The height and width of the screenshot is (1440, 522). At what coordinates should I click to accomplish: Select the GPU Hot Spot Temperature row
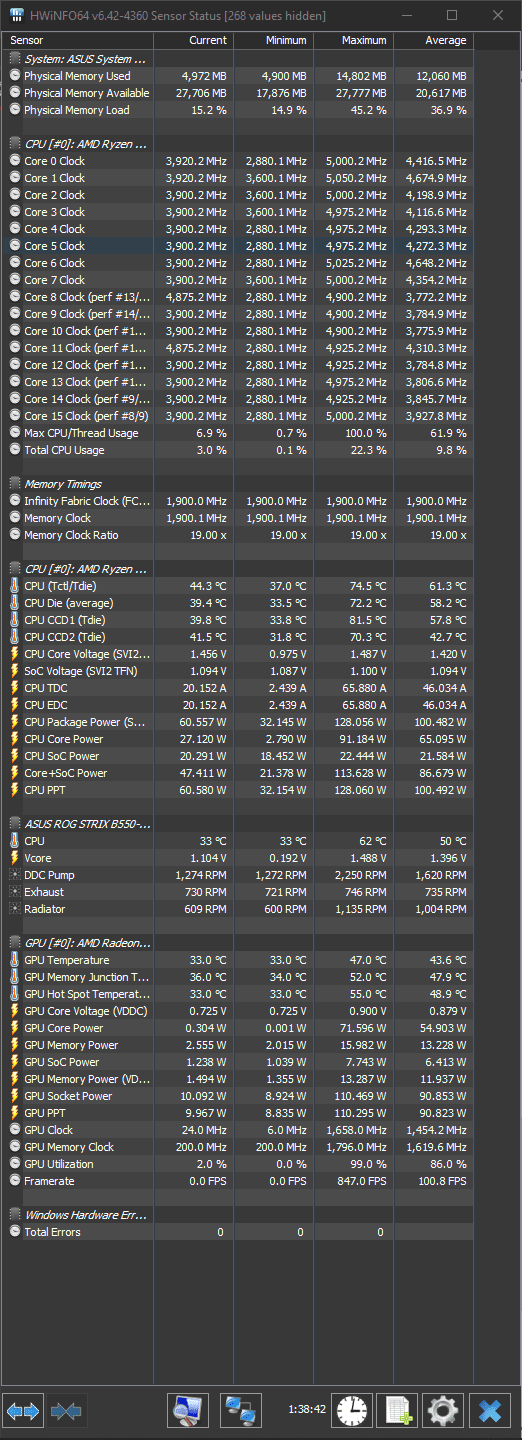(x=239, y=994)
